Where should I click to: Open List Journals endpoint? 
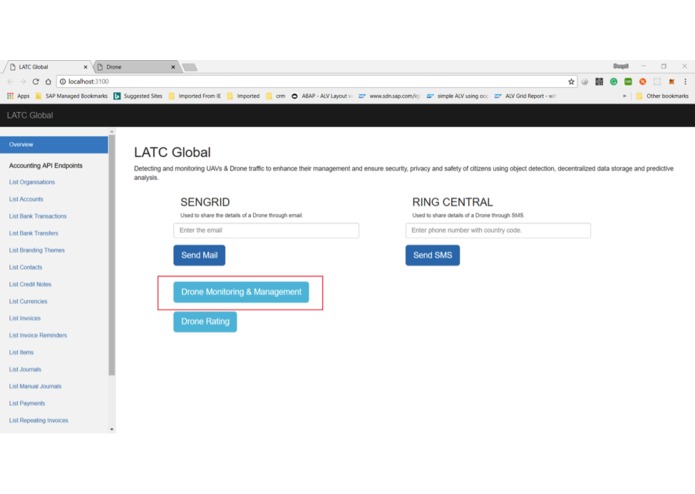click(x=25, y=370)
